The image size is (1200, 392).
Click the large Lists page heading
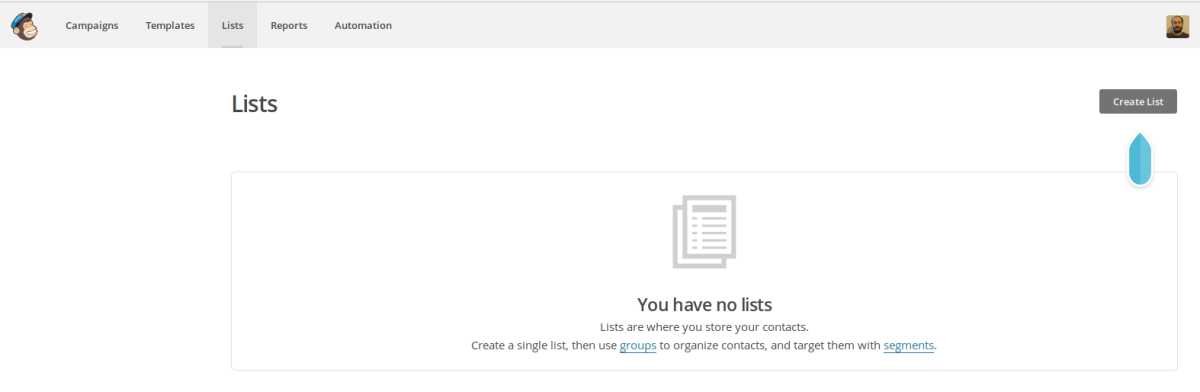254,103
